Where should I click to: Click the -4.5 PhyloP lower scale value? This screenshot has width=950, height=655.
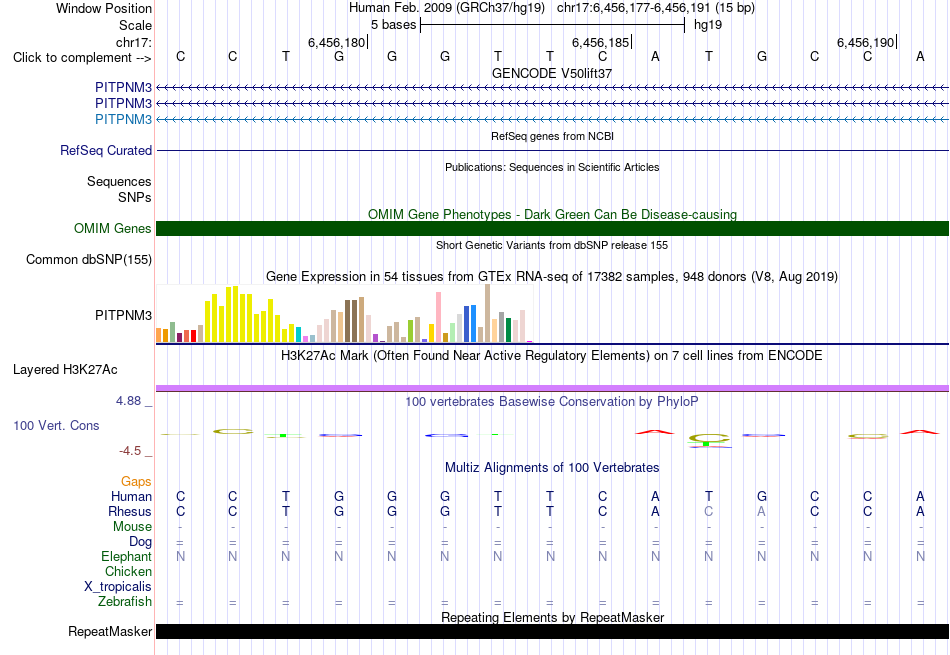tap(130, 451)
